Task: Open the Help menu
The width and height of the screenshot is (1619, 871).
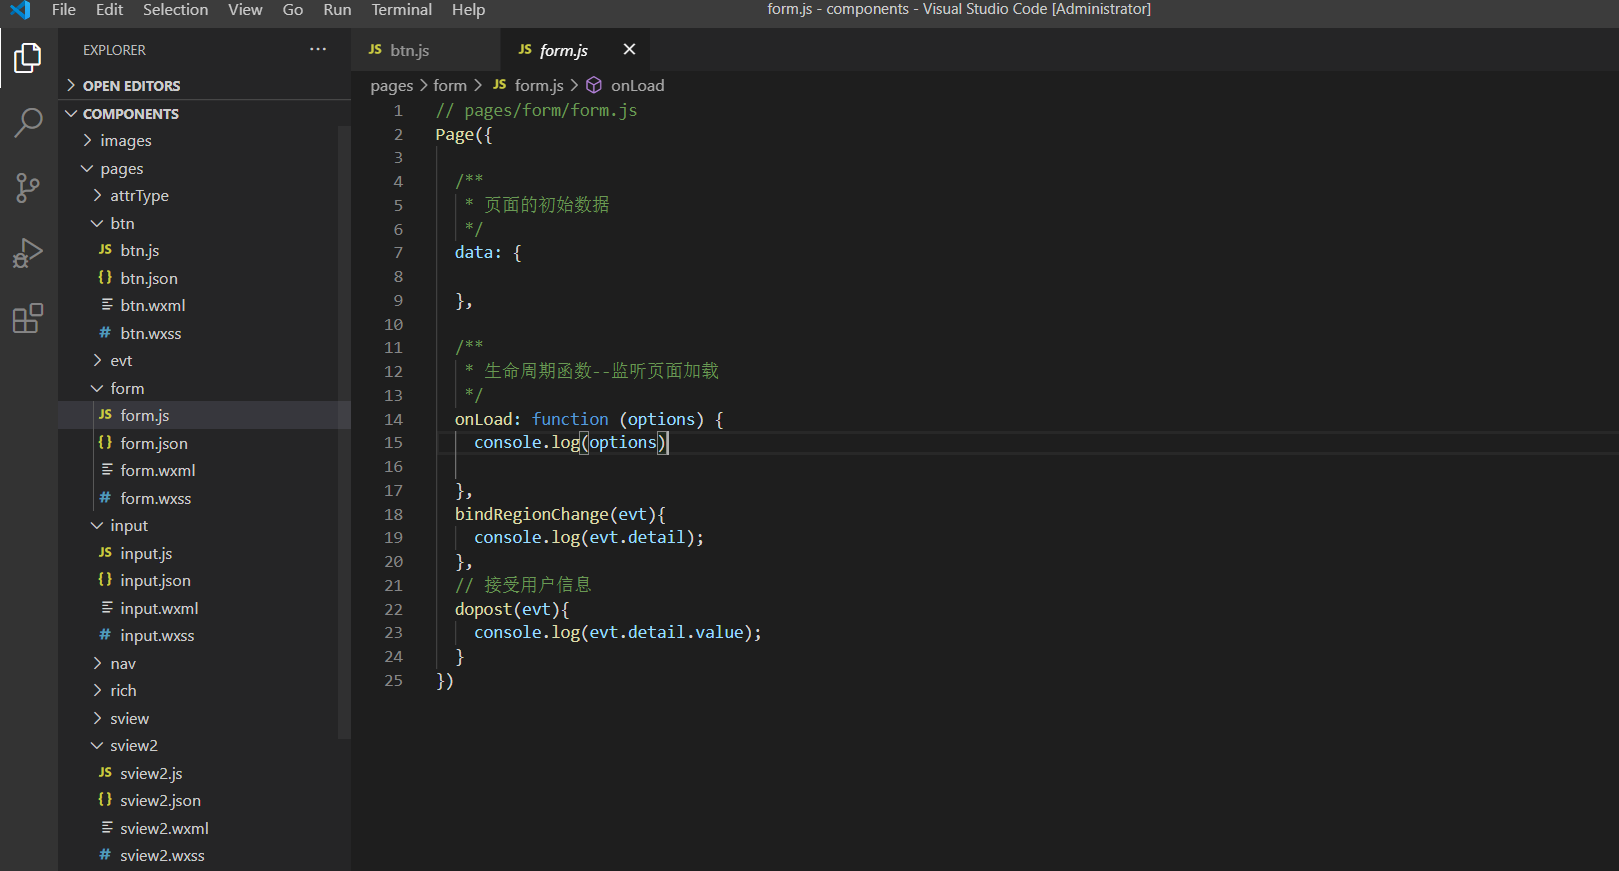Action: (x=468, y=10)
